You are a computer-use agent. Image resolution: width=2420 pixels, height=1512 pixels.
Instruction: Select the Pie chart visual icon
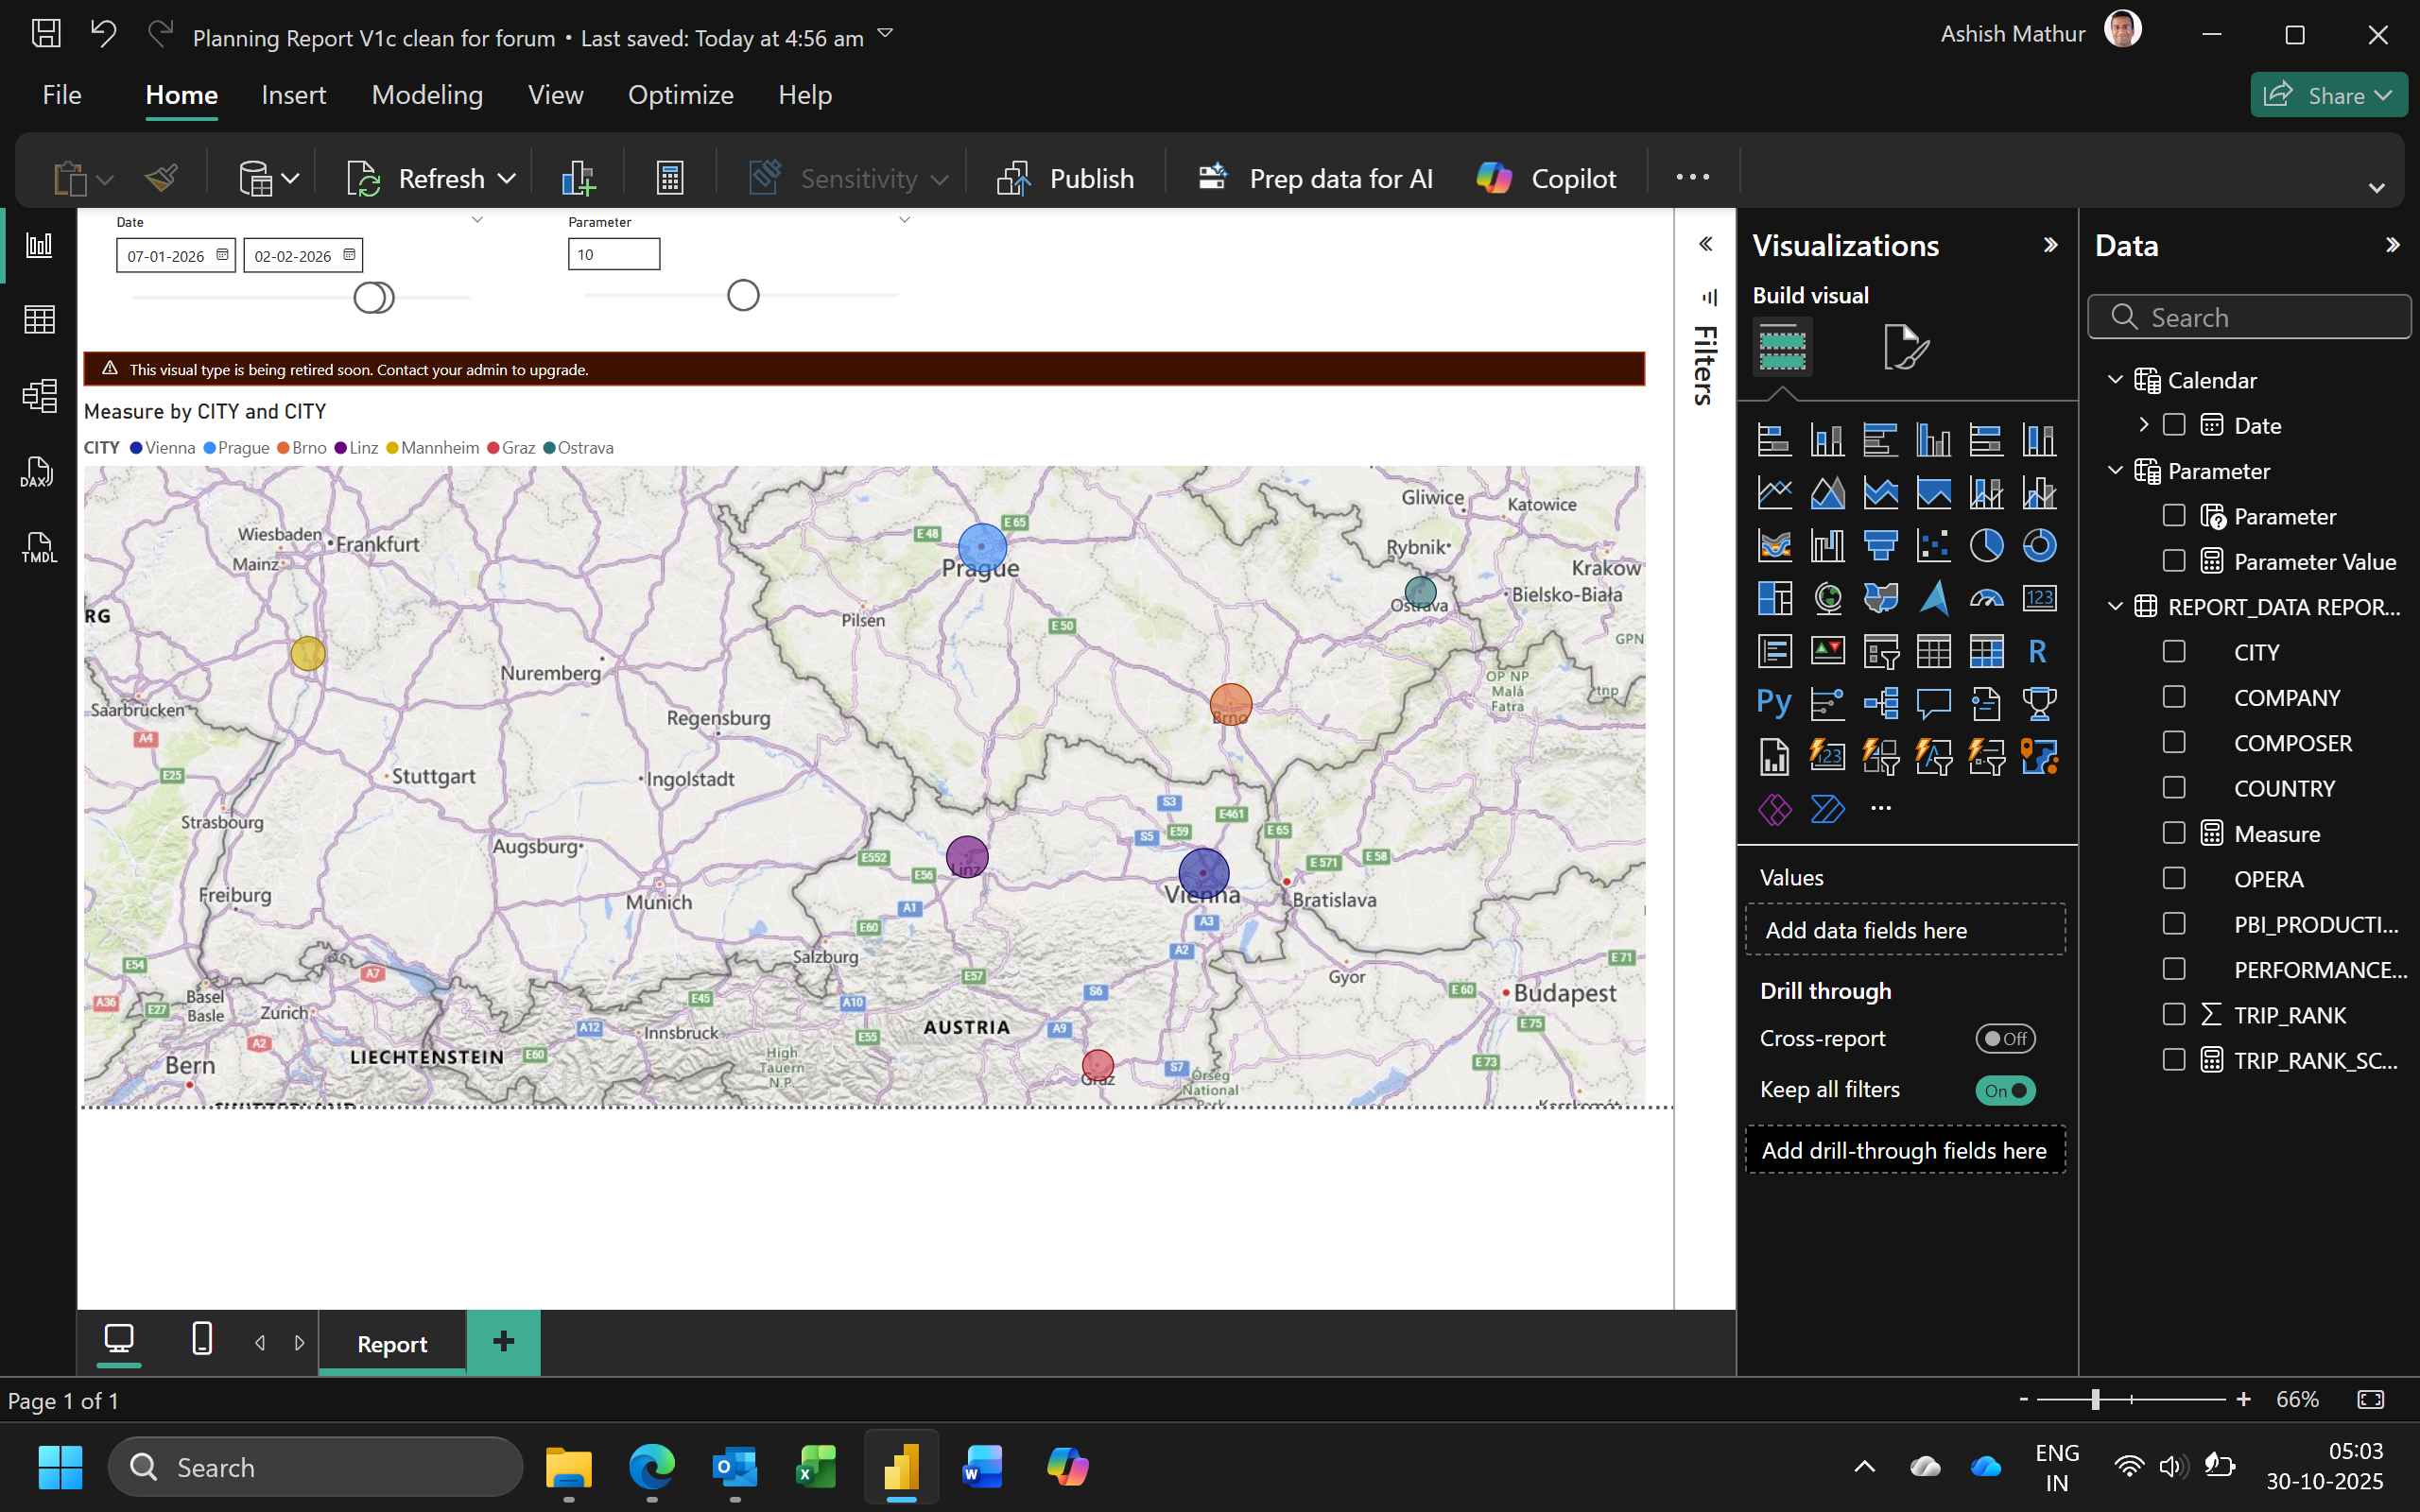pyautogui.click(x=1986, y=545)
